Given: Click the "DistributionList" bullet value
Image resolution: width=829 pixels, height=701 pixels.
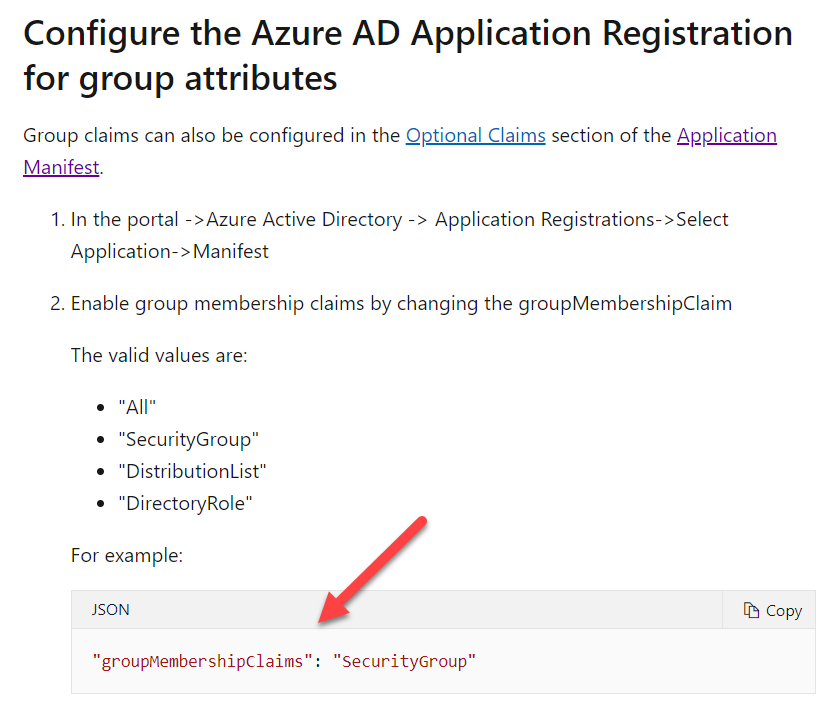Looking at the screenshot, I should pyautogui.click(x=192, y=472).
